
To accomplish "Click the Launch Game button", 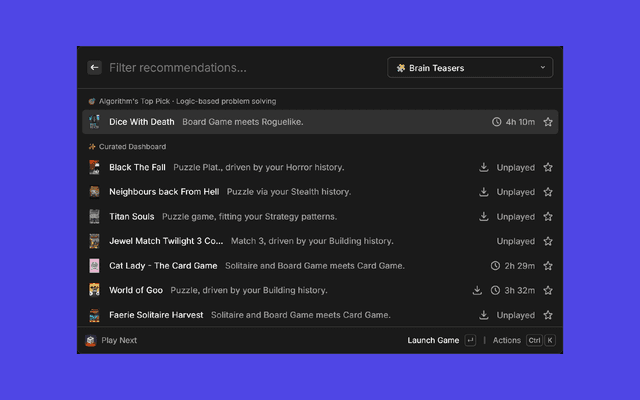I will [x=433, y=340].
